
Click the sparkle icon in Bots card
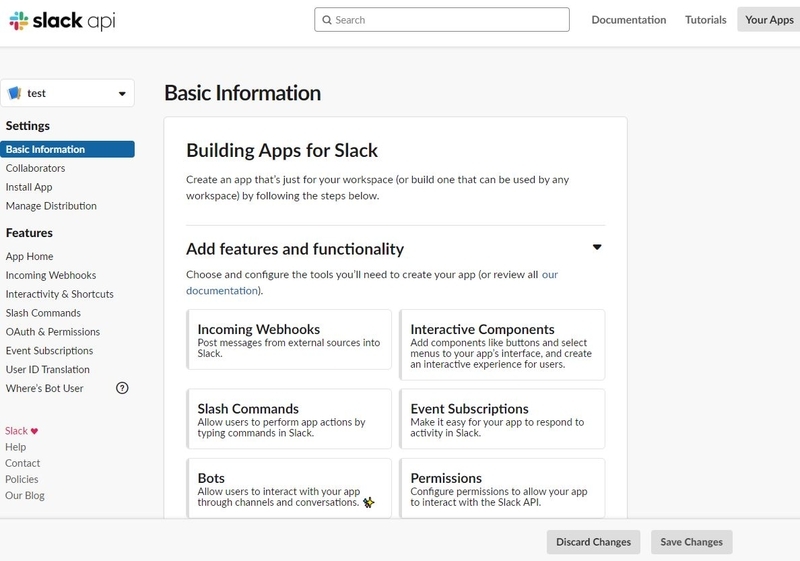(368, 502)
